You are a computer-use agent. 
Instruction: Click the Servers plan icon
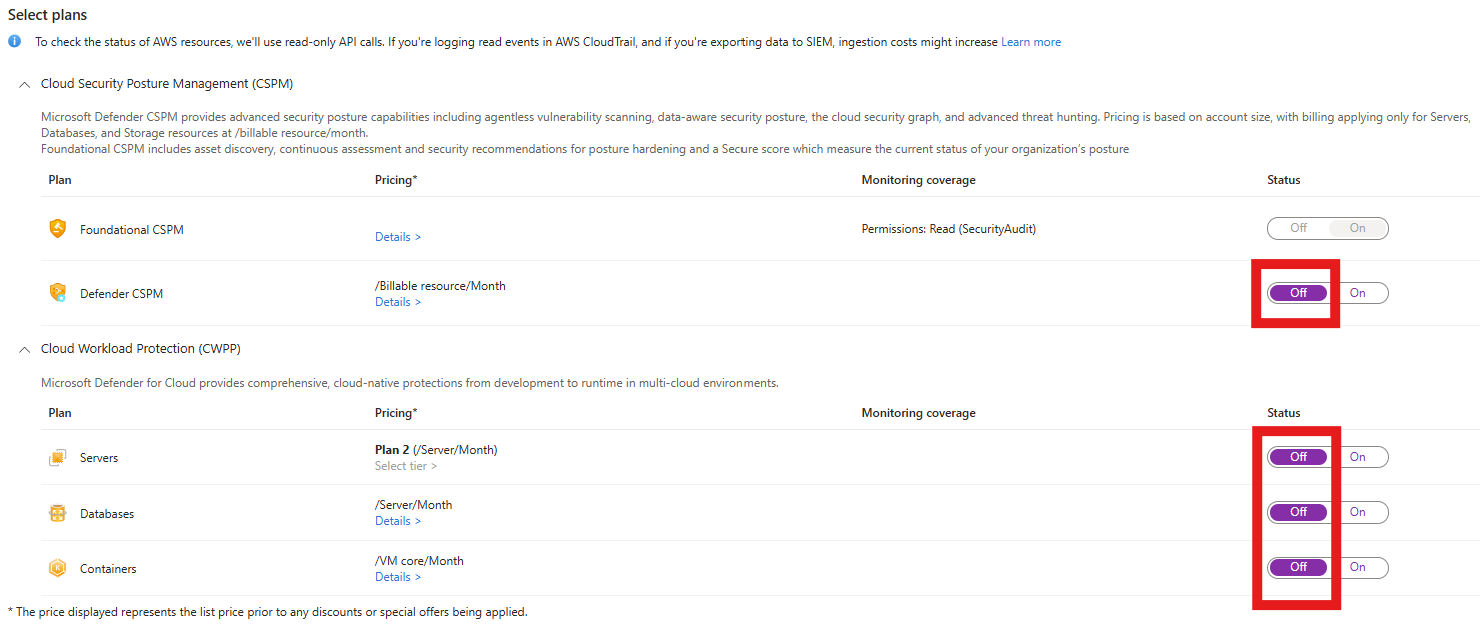(x=58, y=458)
